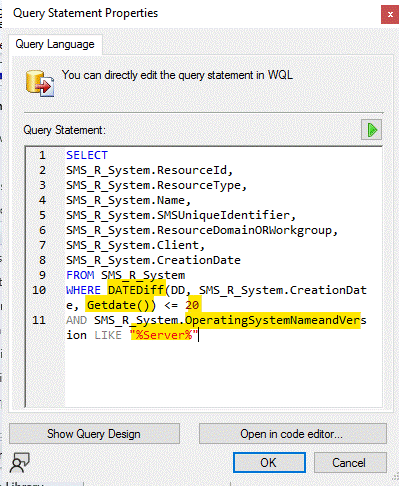This screenshot has height=486, width=399.
Task: Click SMS_R_System.ResourceId on line 2
Action: pyautogui.click(x=146, y=170)
